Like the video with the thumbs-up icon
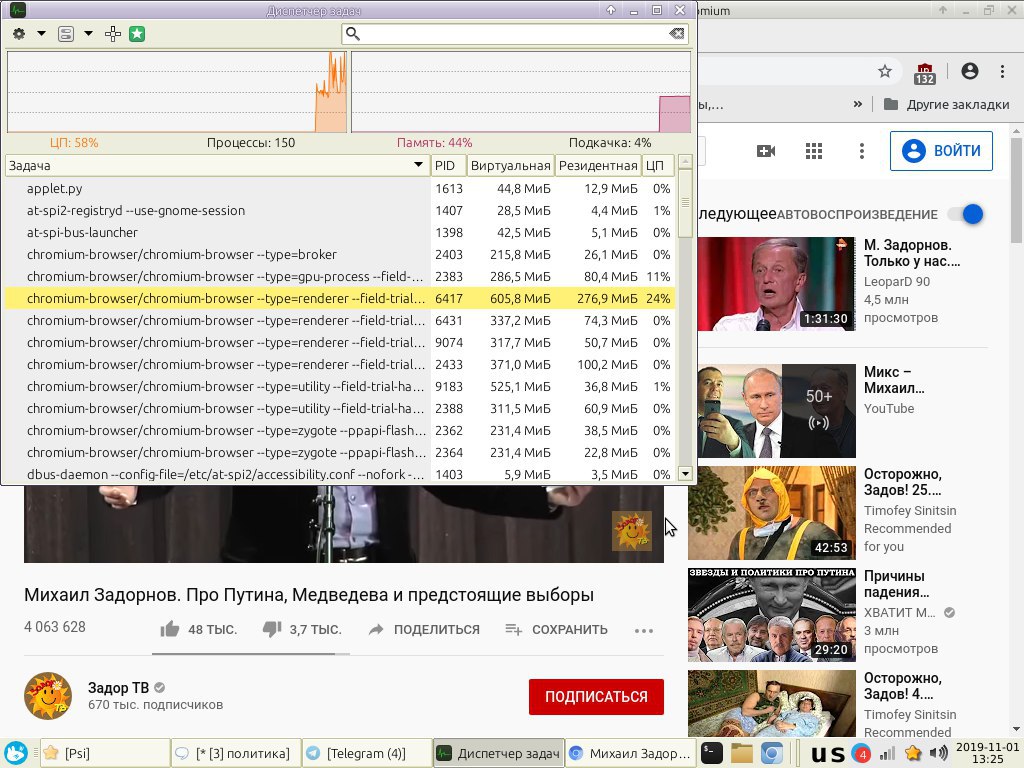 pos(170,630)
